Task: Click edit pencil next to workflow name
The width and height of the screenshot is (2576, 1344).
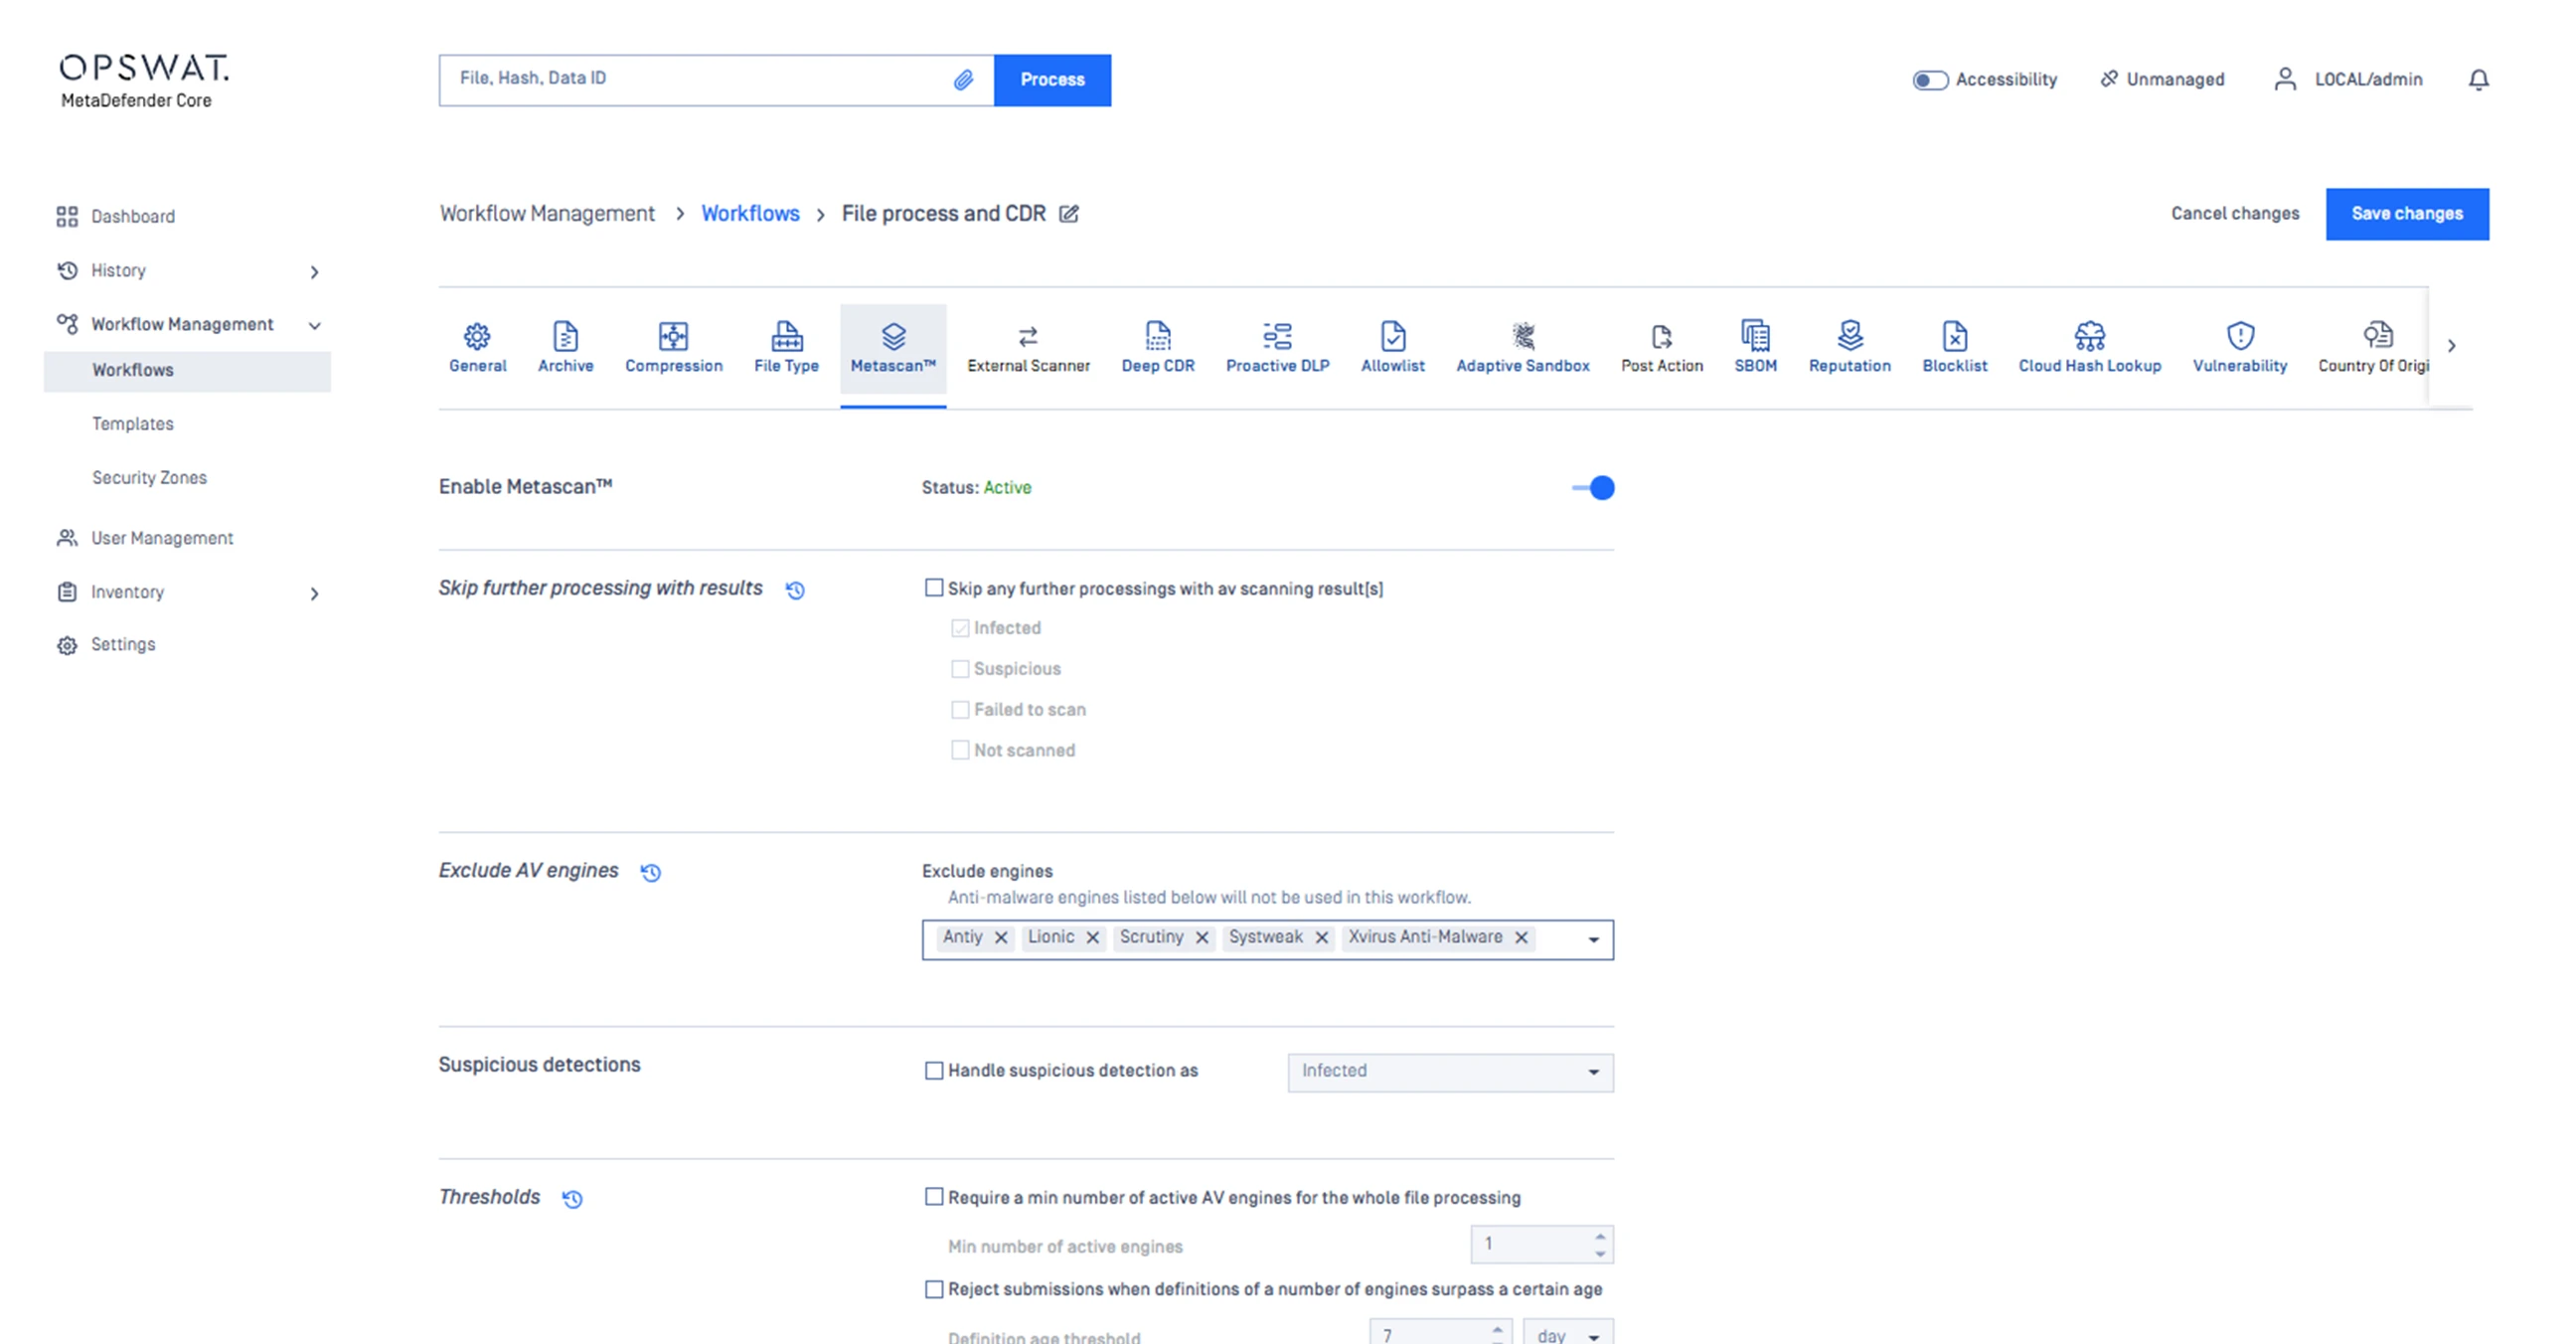Action: pos(1069,214)
